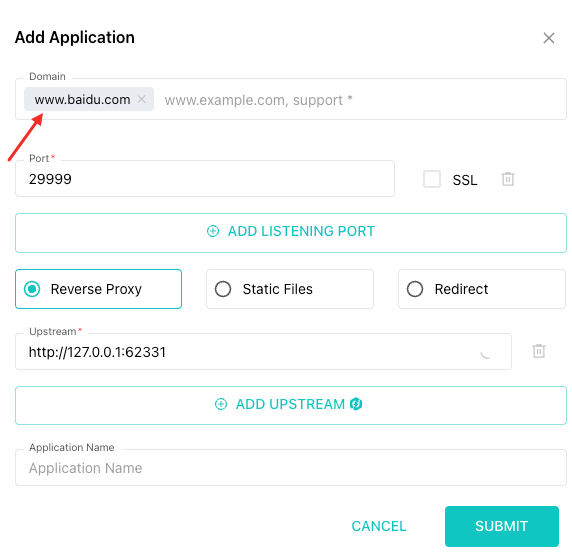Click the badge icon after Add Upstream
The image size is (572, 559).
tap(356, 404)
